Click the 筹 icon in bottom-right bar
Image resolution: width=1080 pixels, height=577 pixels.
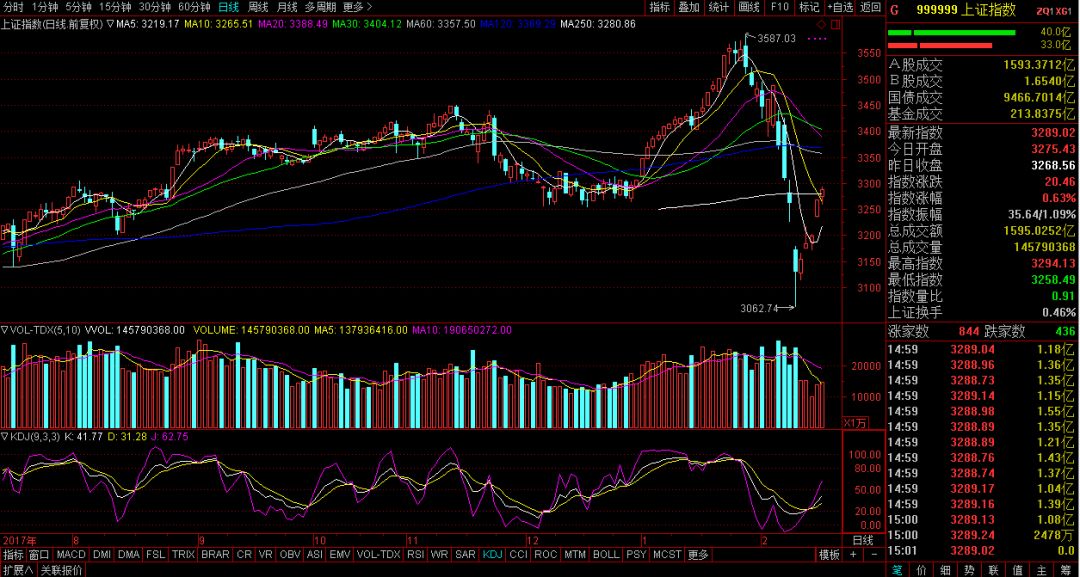tap(1067, 569)
